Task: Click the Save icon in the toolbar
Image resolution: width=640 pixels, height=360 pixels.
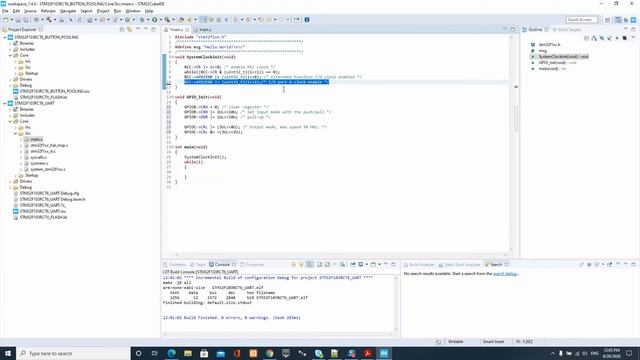Action: (x=18, y=20)
